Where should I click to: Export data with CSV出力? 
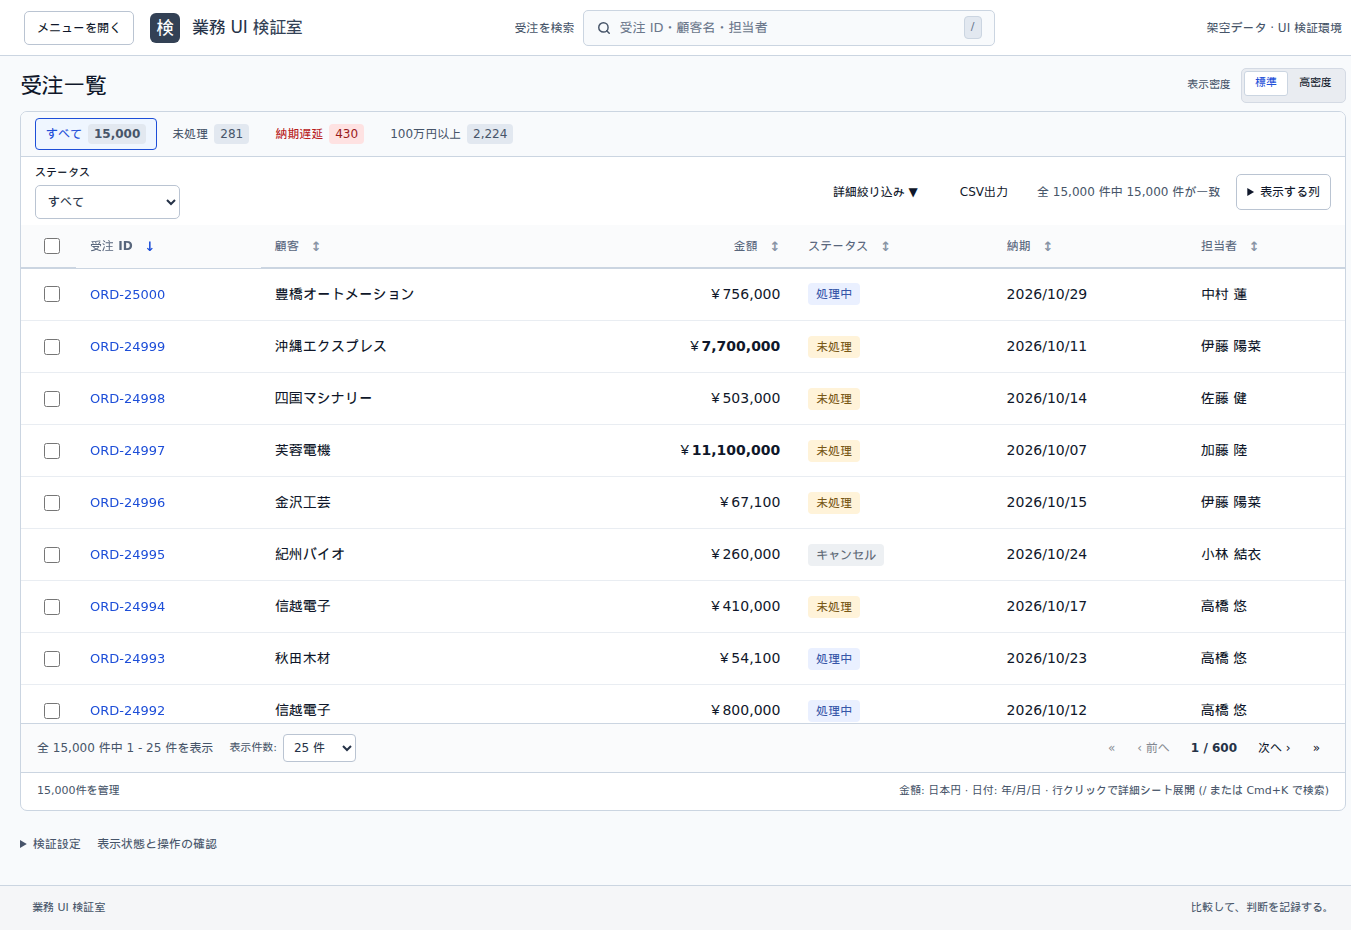[x=984, y=192]
